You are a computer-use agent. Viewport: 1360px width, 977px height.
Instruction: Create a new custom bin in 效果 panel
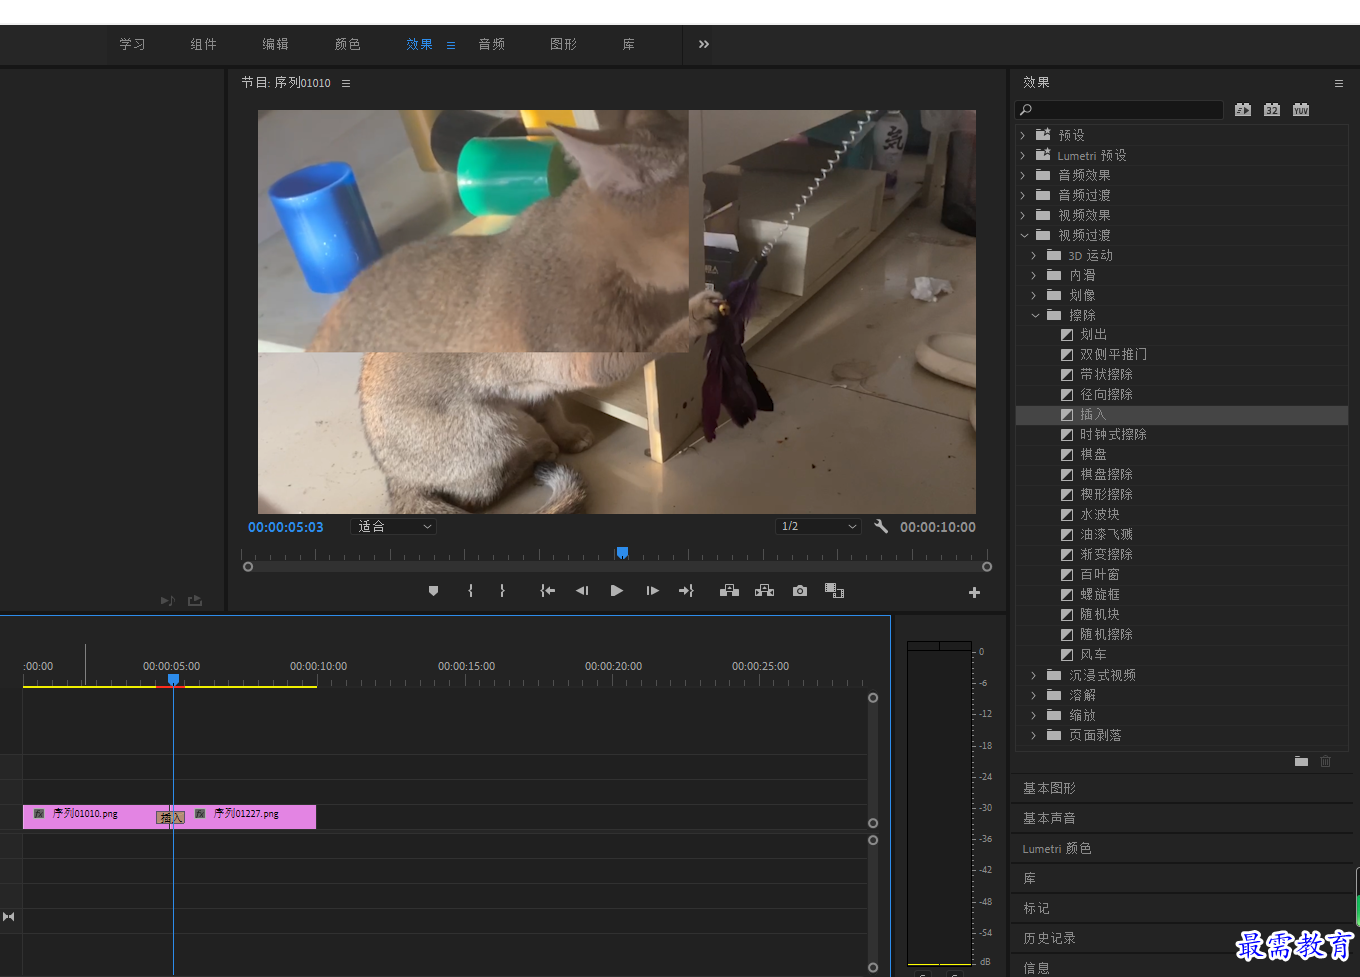pos(1301,762)
